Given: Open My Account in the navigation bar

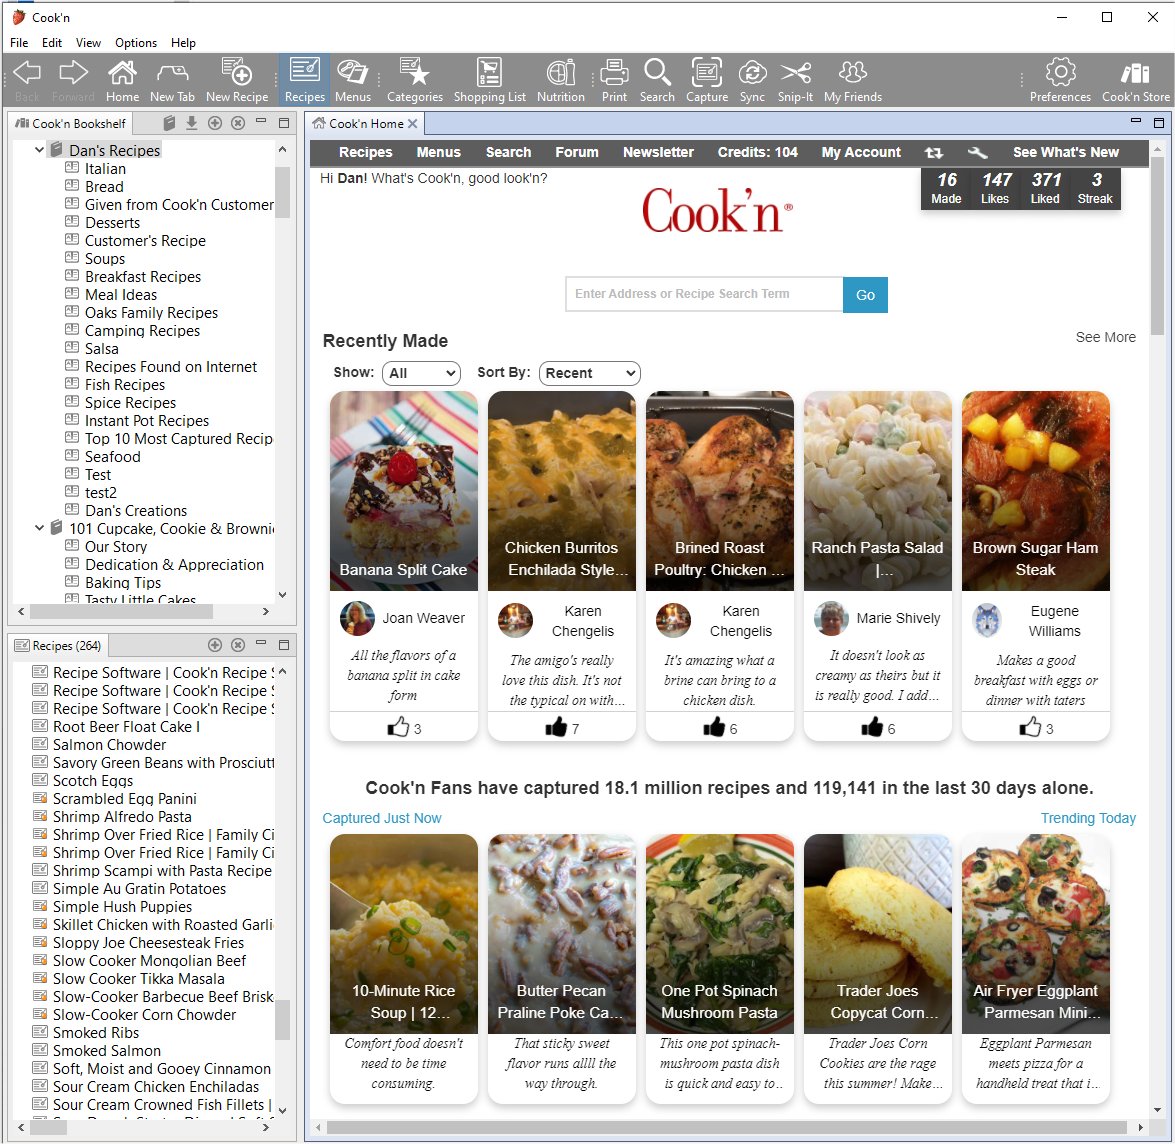Looking at the screenshot, I should 861,152.
